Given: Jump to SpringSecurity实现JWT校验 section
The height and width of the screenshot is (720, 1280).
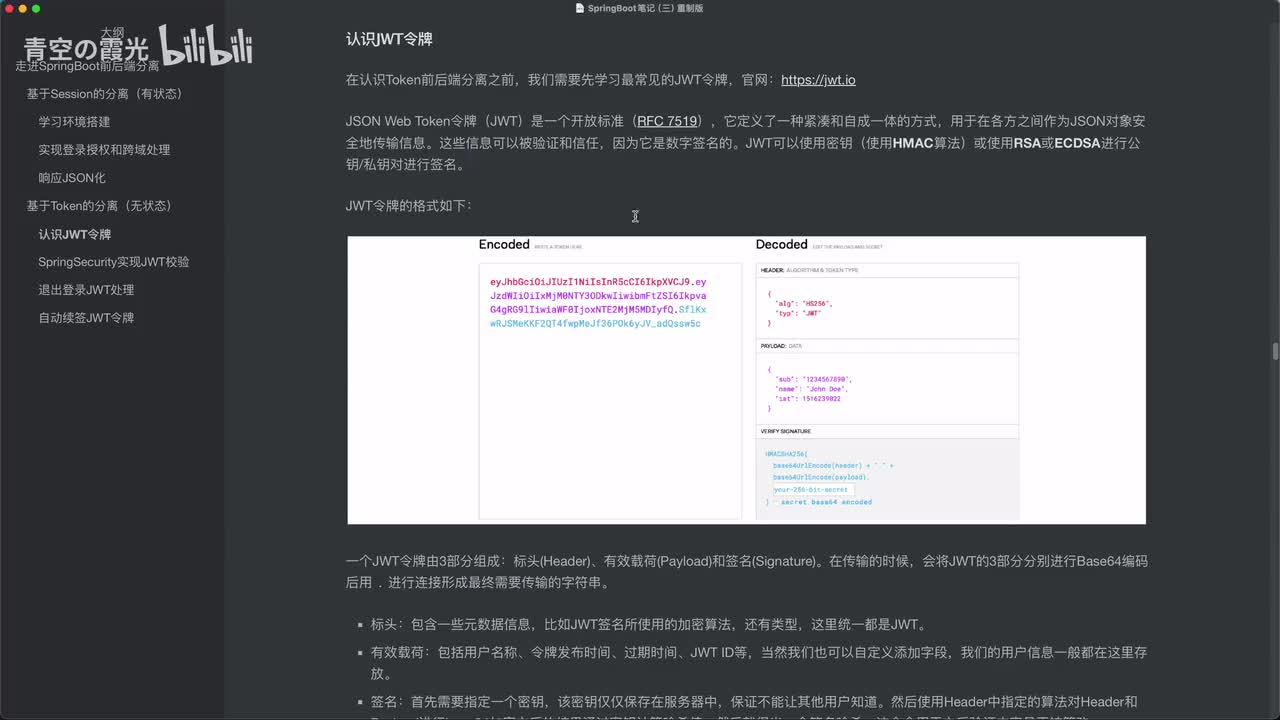Looking at the screenshot, I should click(x=114, y=262).
